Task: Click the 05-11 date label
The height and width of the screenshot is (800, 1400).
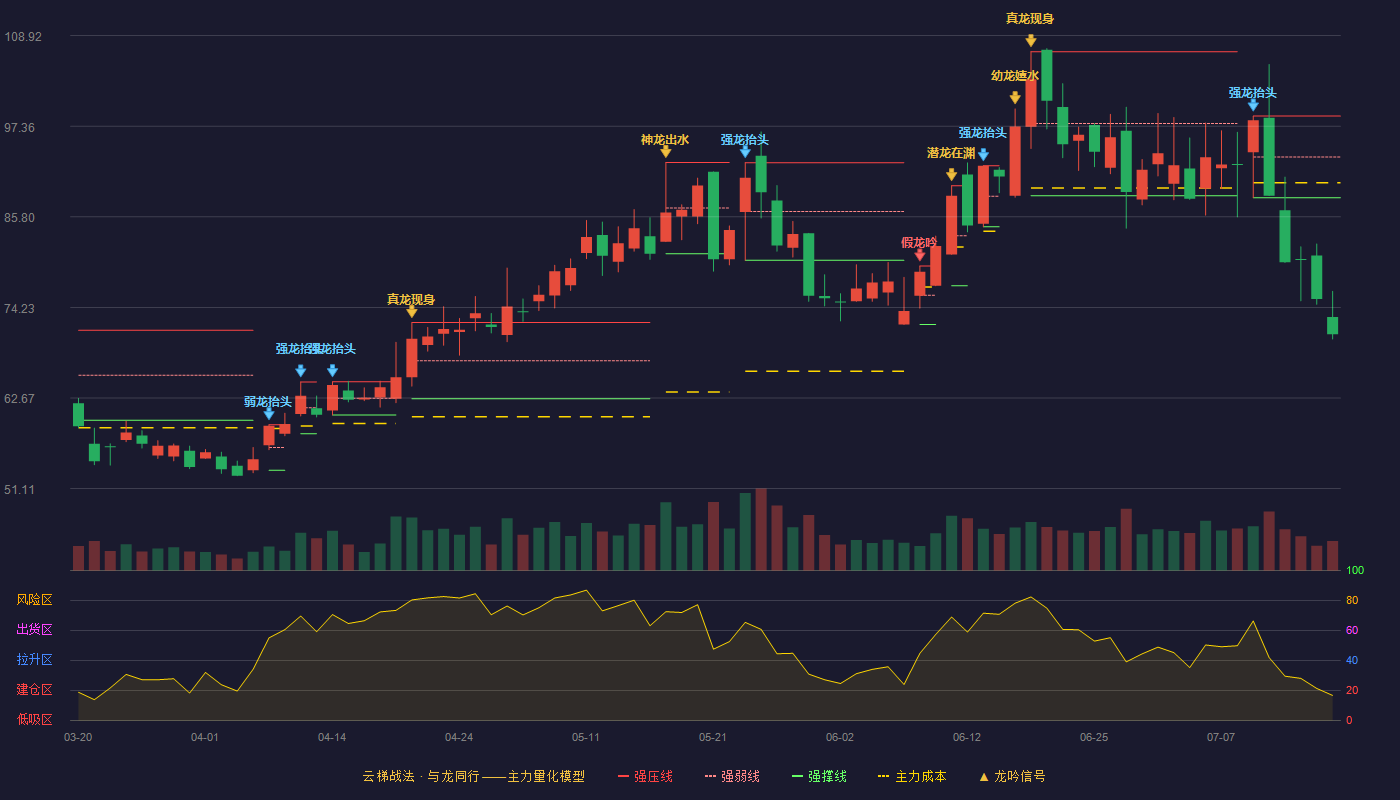Action: [x=586, y=737]
